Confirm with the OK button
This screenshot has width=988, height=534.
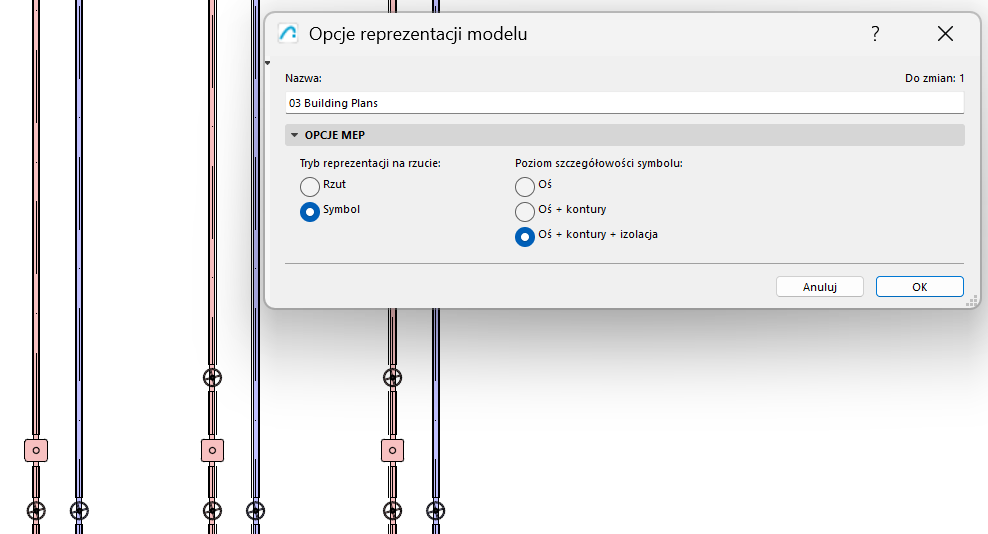919,287
